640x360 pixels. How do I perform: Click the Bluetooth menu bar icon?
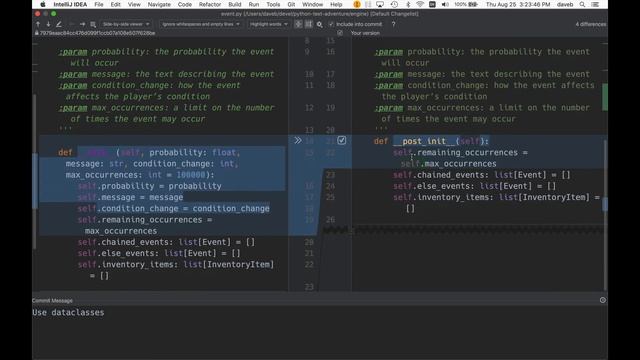408,4
